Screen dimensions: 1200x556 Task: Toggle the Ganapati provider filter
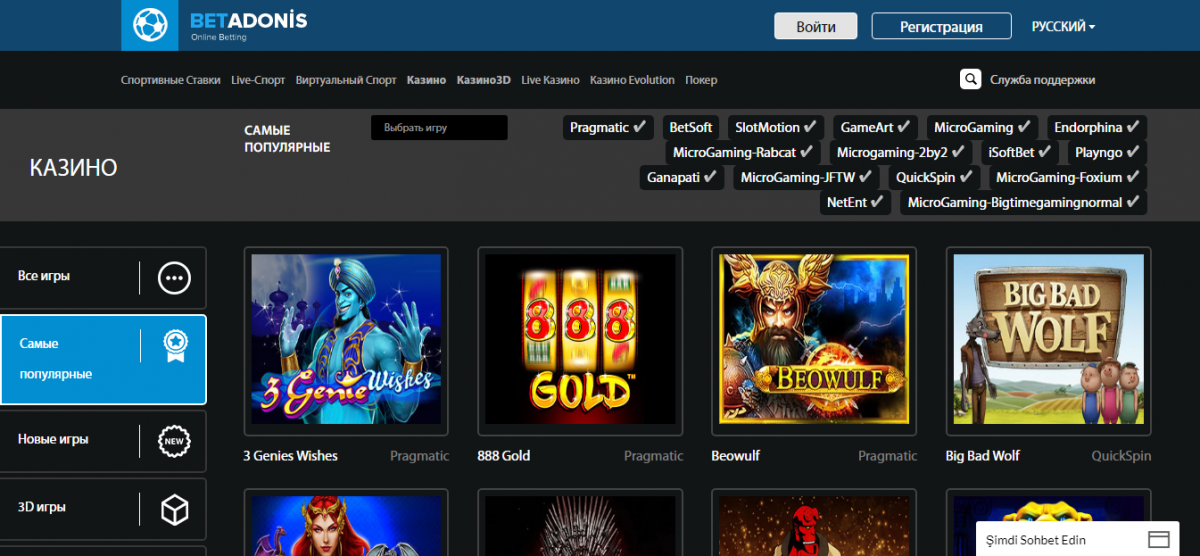point(682,178)
